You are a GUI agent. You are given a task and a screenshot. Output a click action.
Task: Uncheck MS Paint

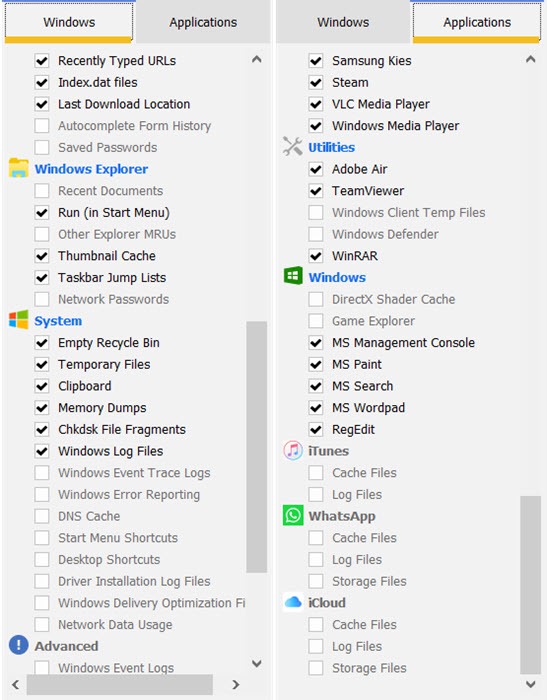(316, 364)
